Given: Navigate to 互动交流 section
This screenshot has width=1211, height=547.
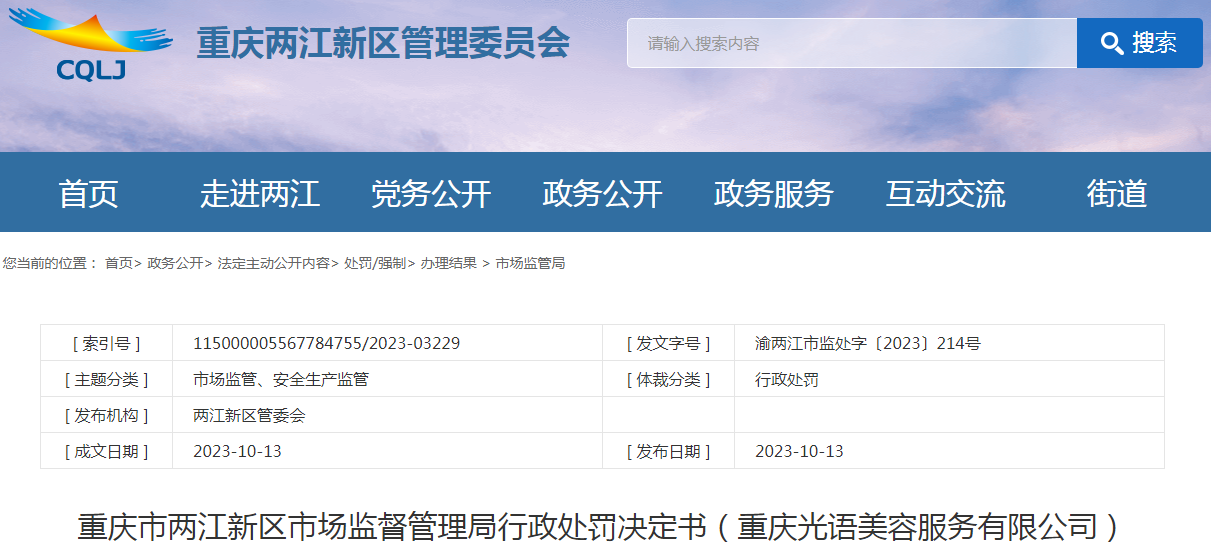Looking at the screenshot, I should (945, 193).
